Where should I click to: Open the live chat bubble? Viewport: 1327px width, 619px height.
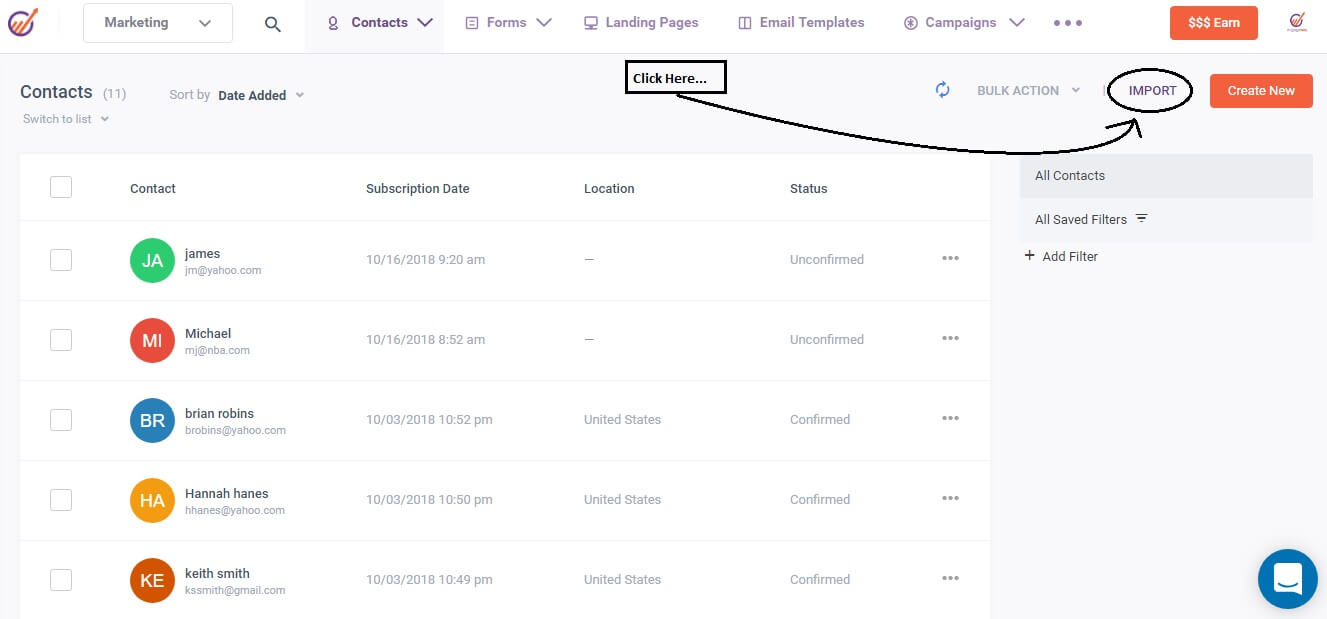[x=1287, y=579]
